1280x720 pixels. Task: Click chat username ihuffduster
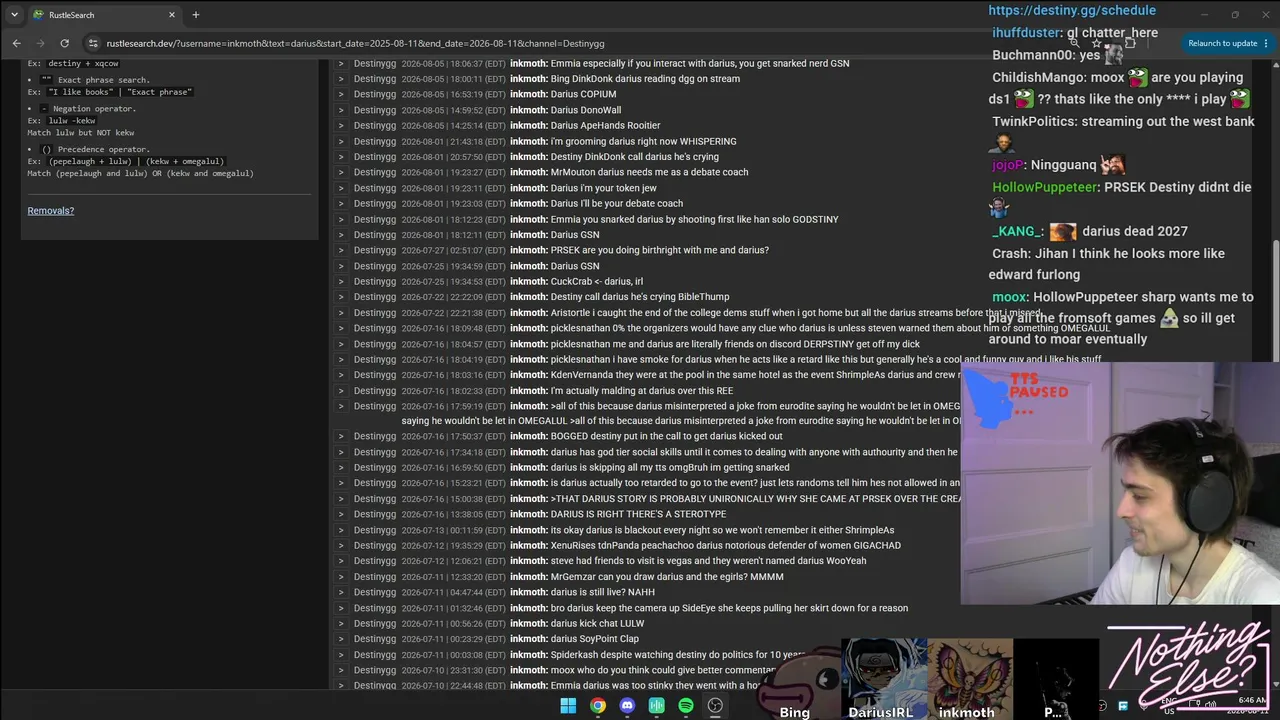(x=1025, y=33)
